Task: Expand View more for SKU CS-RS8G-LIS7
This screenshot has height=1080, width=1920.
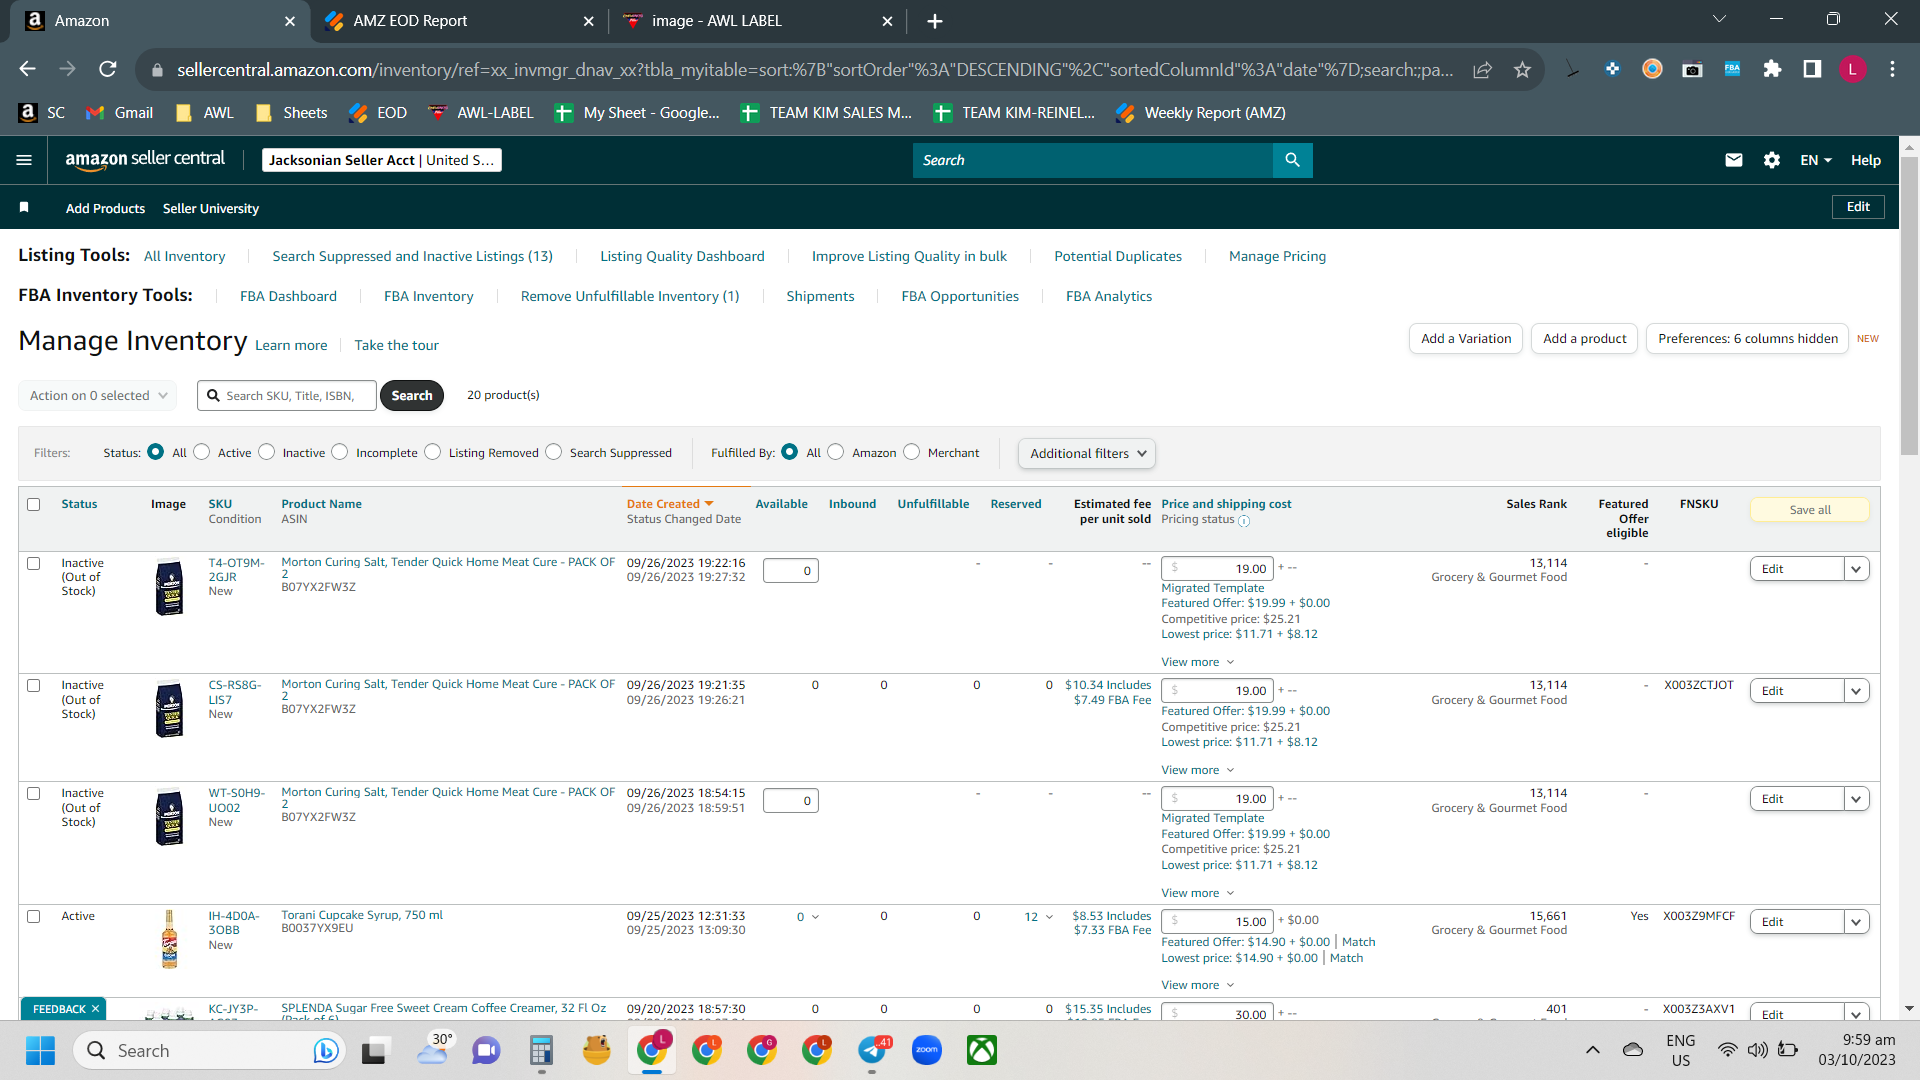Action: click(1197, 770)
